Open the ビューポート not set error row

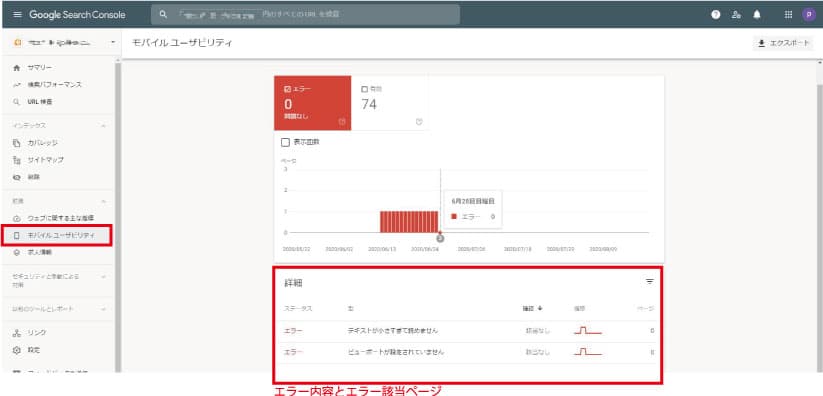(x=469, y=352)
